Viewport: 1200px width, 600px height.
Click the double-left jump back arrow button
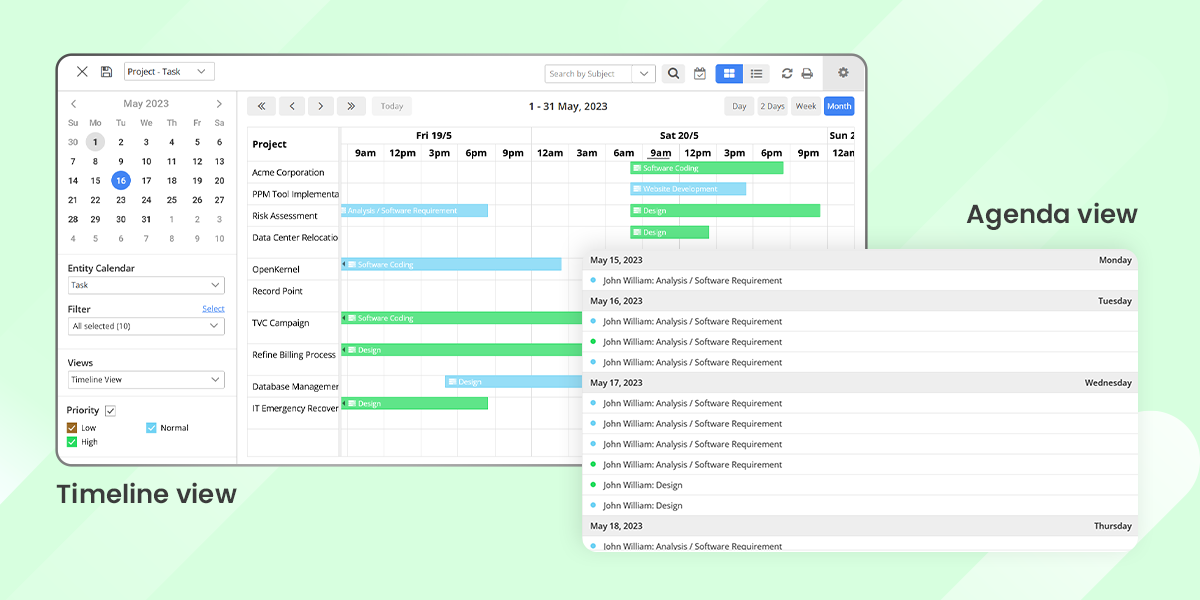(x=261, y=106)
